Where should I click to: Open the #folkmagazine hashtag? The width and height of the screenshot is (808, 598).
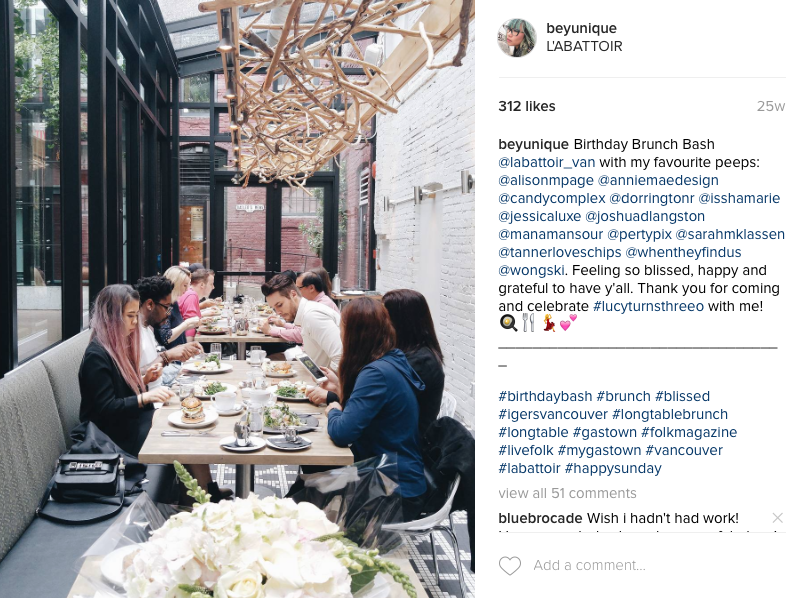click(689, 433)
